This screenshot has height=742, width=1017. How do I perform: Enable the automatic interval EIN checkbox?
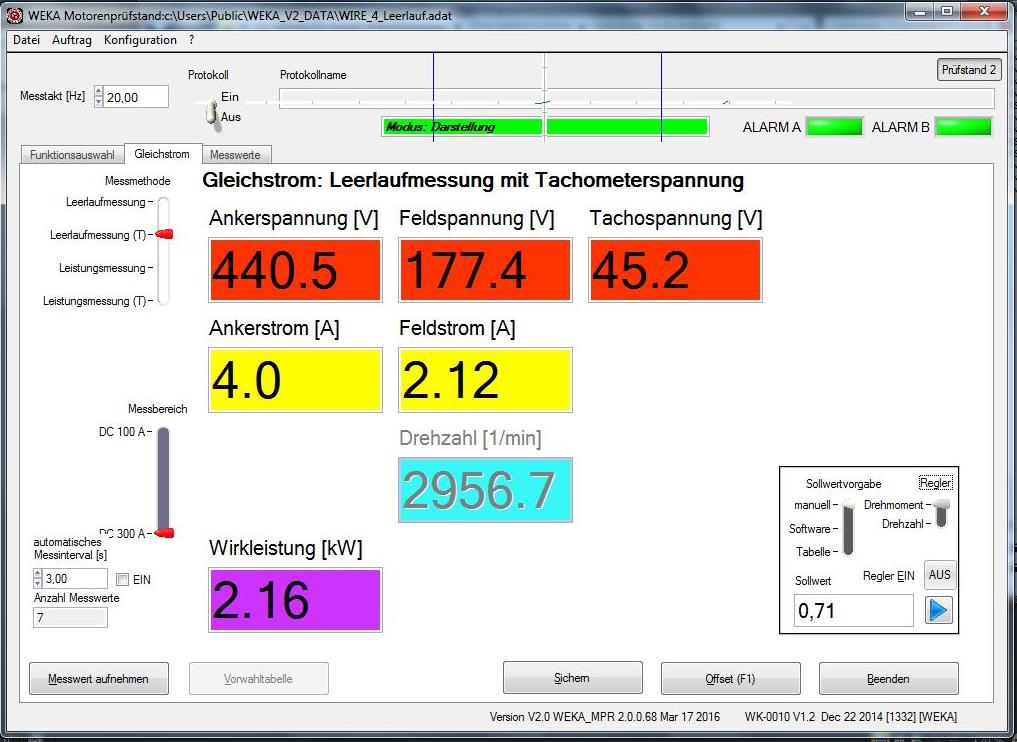(x=122, y=579)
